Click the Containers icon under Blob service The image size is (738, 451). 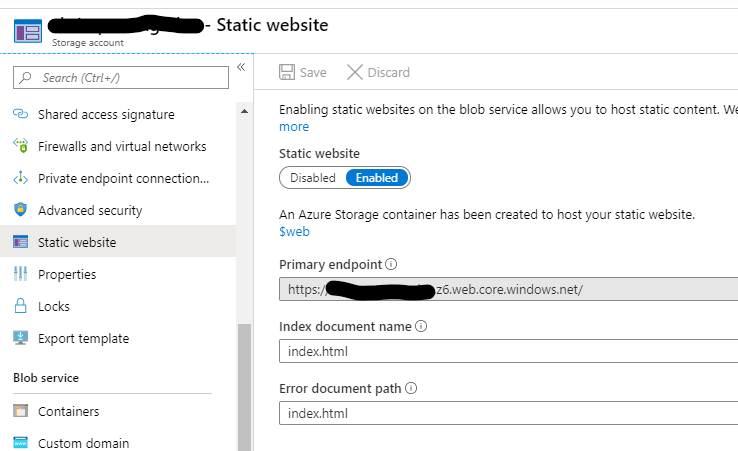coord(20,411)
